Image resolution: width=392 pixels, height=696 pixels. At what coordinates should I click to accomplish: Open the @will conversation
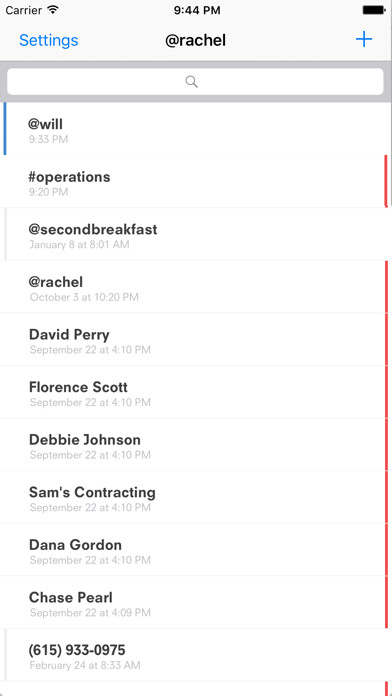196,129
